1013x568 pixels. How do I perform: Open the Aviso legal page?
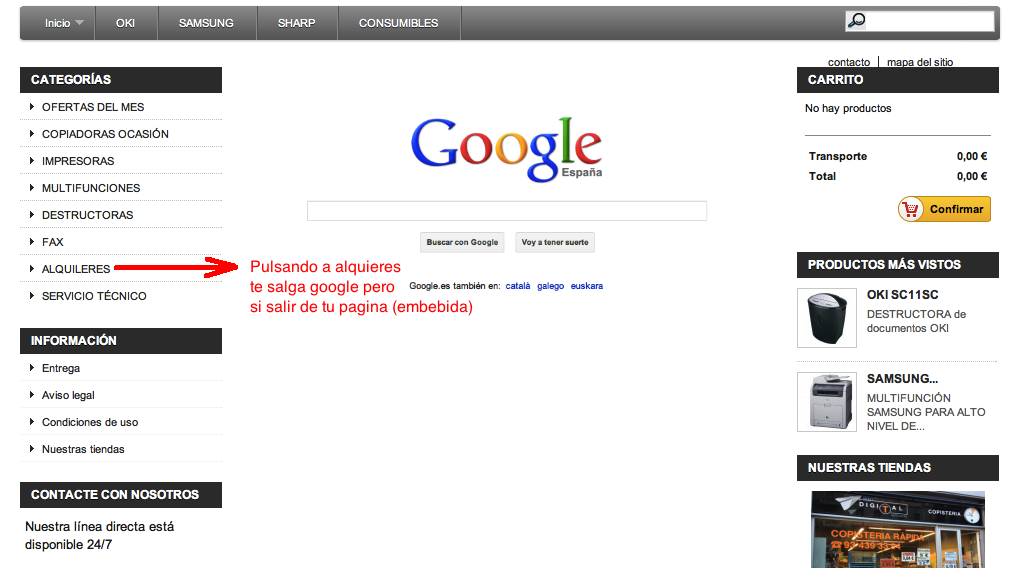tap(68, 395)
